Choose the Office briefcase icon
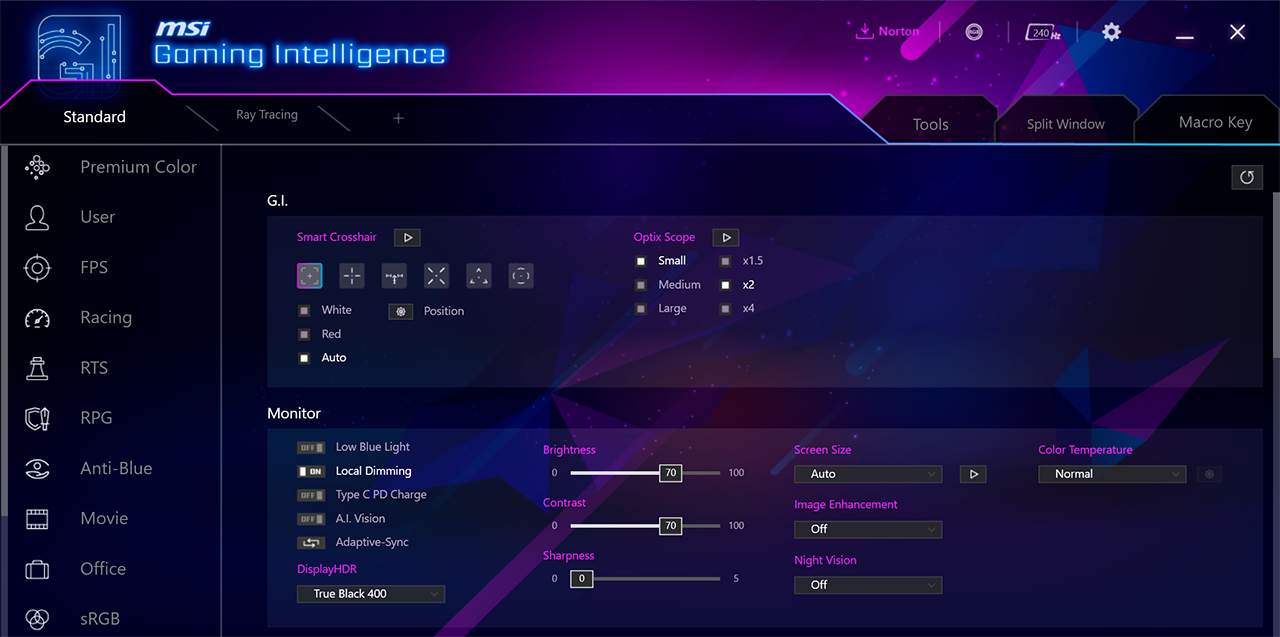 (x=37, y=569)
